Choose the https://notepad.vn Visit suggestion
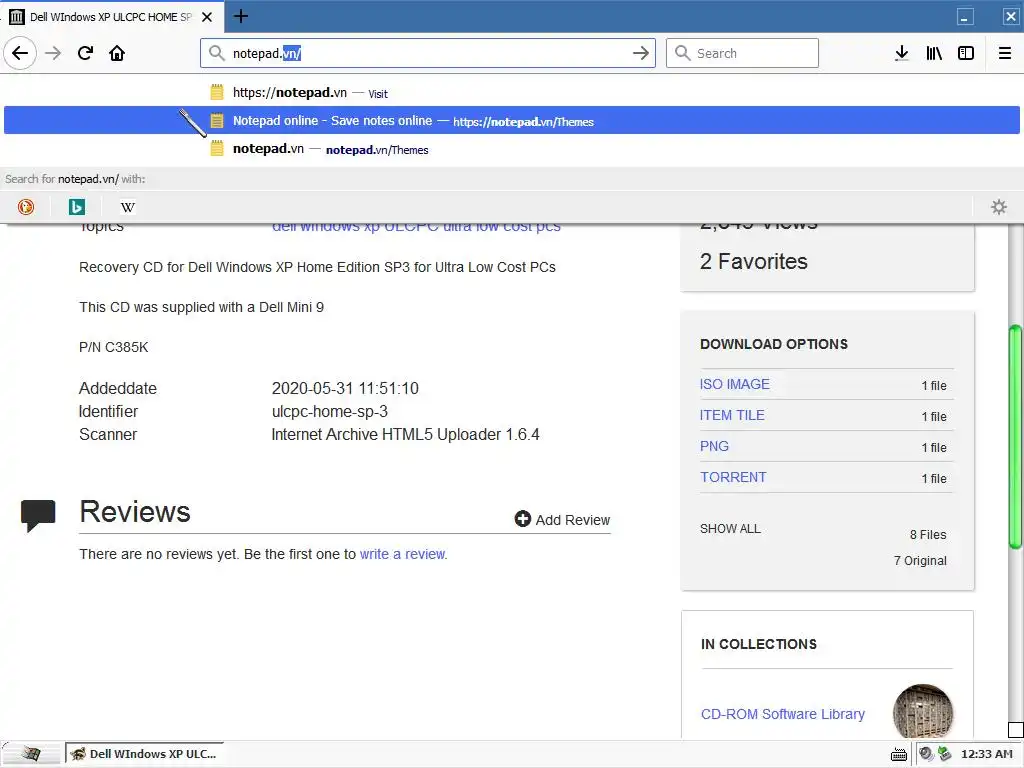This screenshot has width=1024, height=768. point(511,93)
